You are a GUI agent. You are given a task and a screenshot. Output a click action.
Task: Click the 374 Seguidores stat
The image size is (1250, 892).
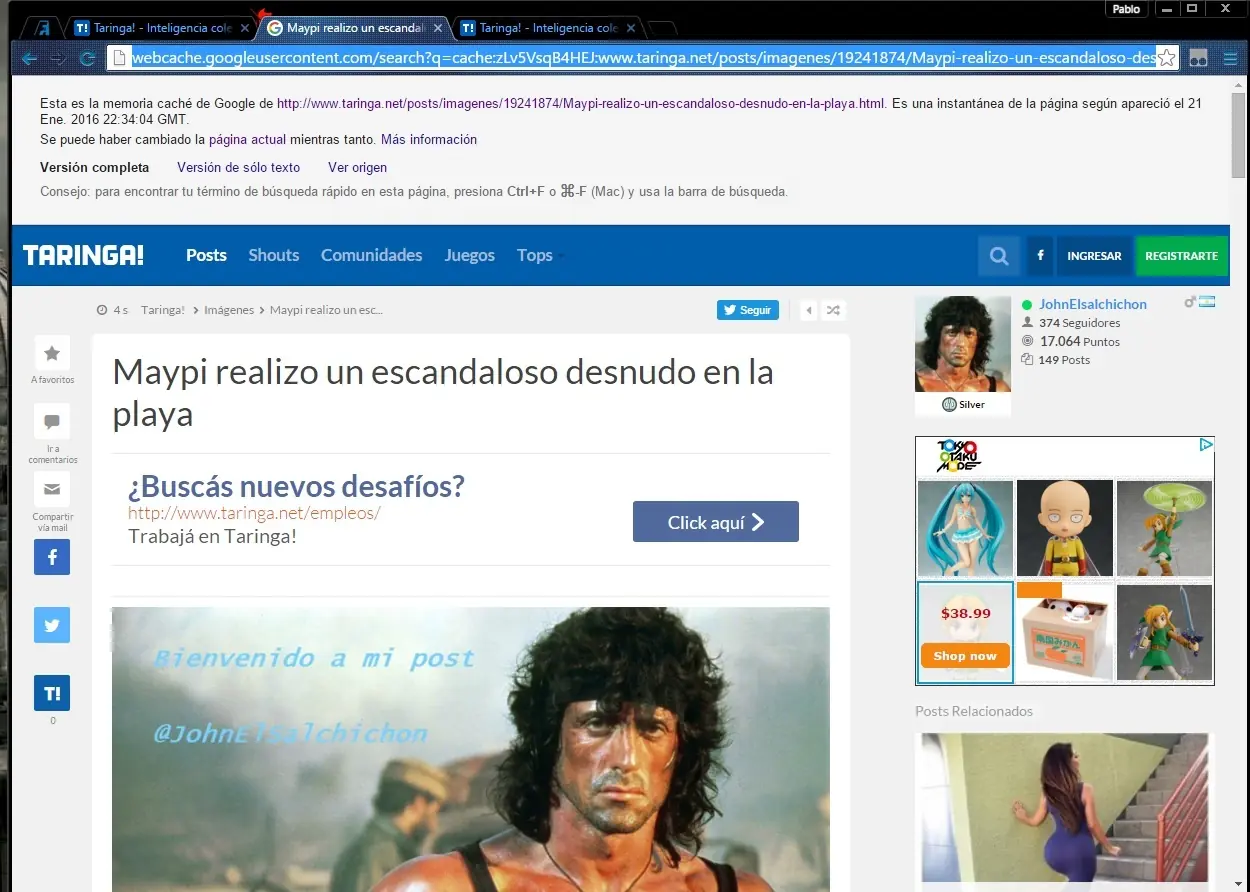1079,323
